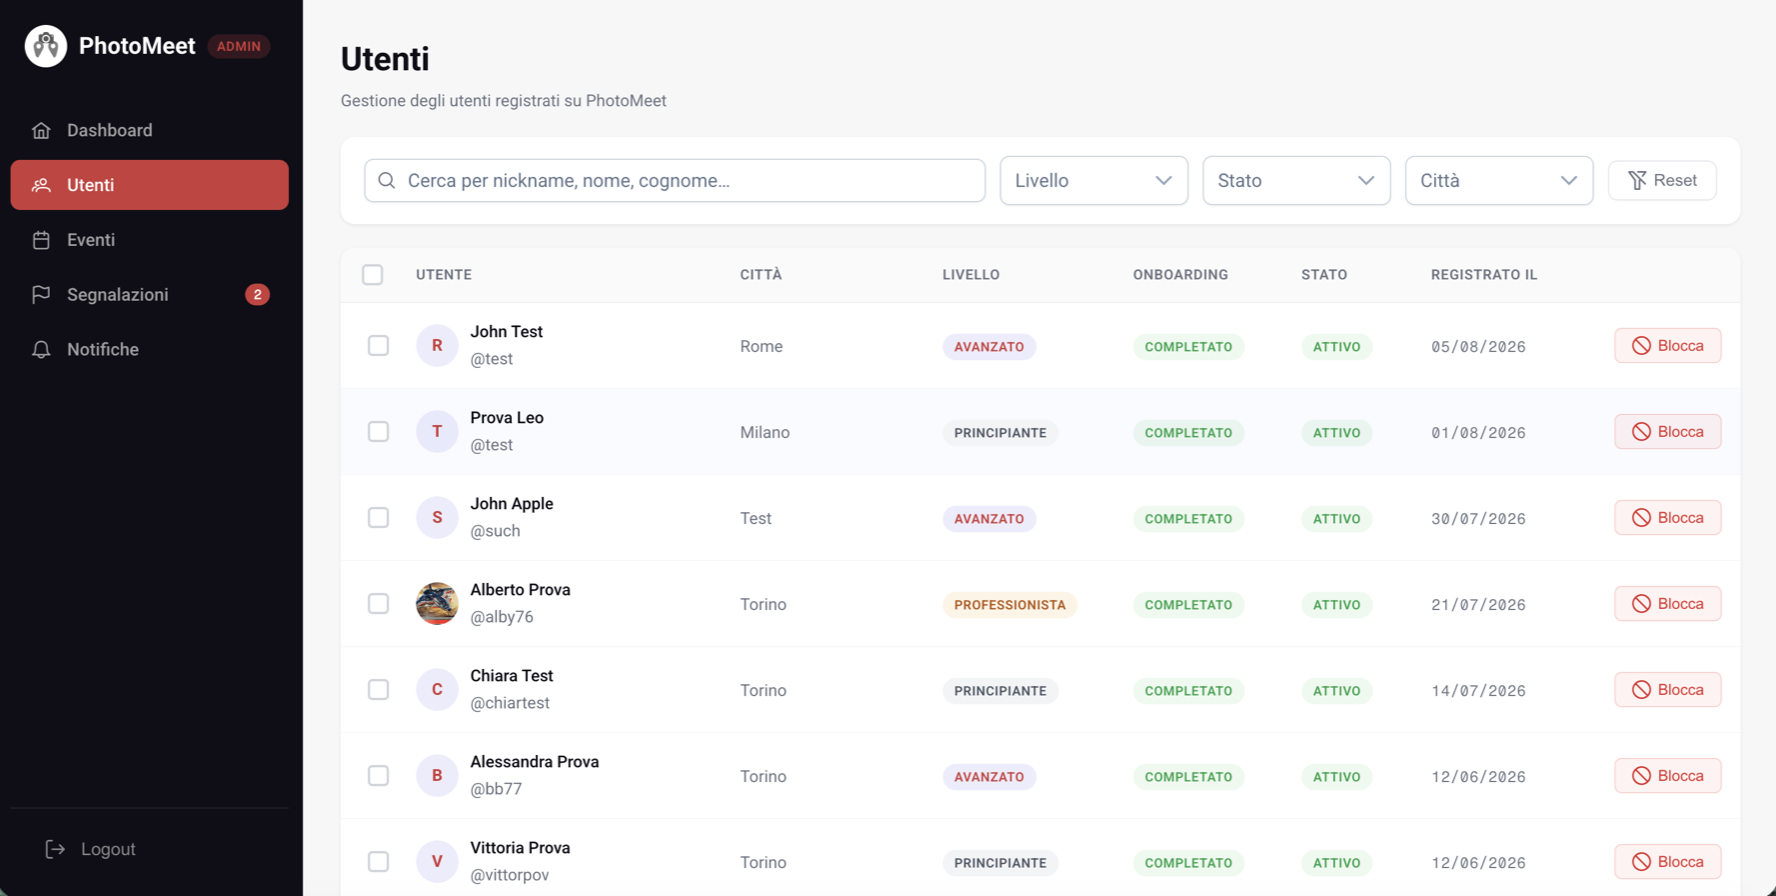Reset the user filters
1776x896 pixels.
(x=1662, y=181)
